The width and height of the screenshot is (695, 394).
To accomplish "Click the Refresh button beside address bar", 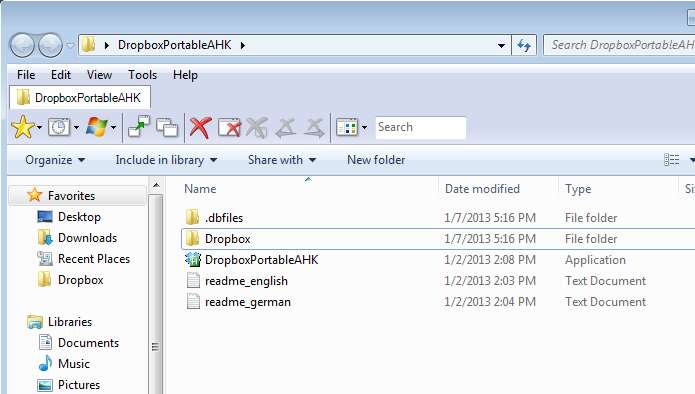I will (x=524, y=45).
